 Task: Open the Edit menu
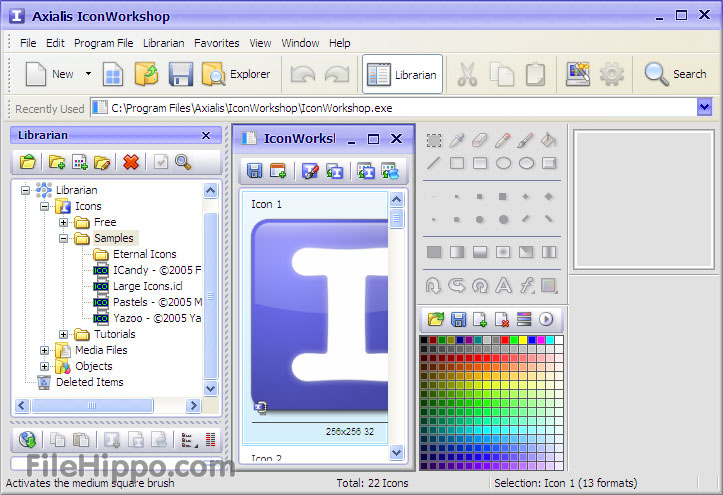pyautogui.click(x=55, y=43)
